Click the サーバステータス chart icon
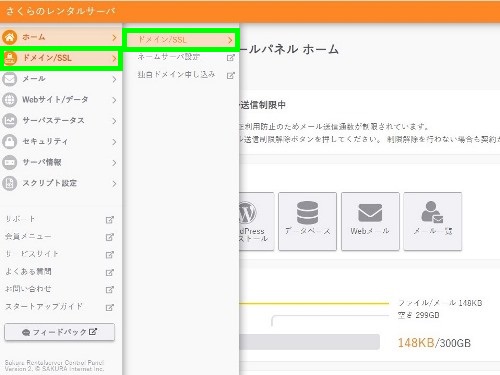The height and width of the screenshot is (375, 500). tap(10, 121)
